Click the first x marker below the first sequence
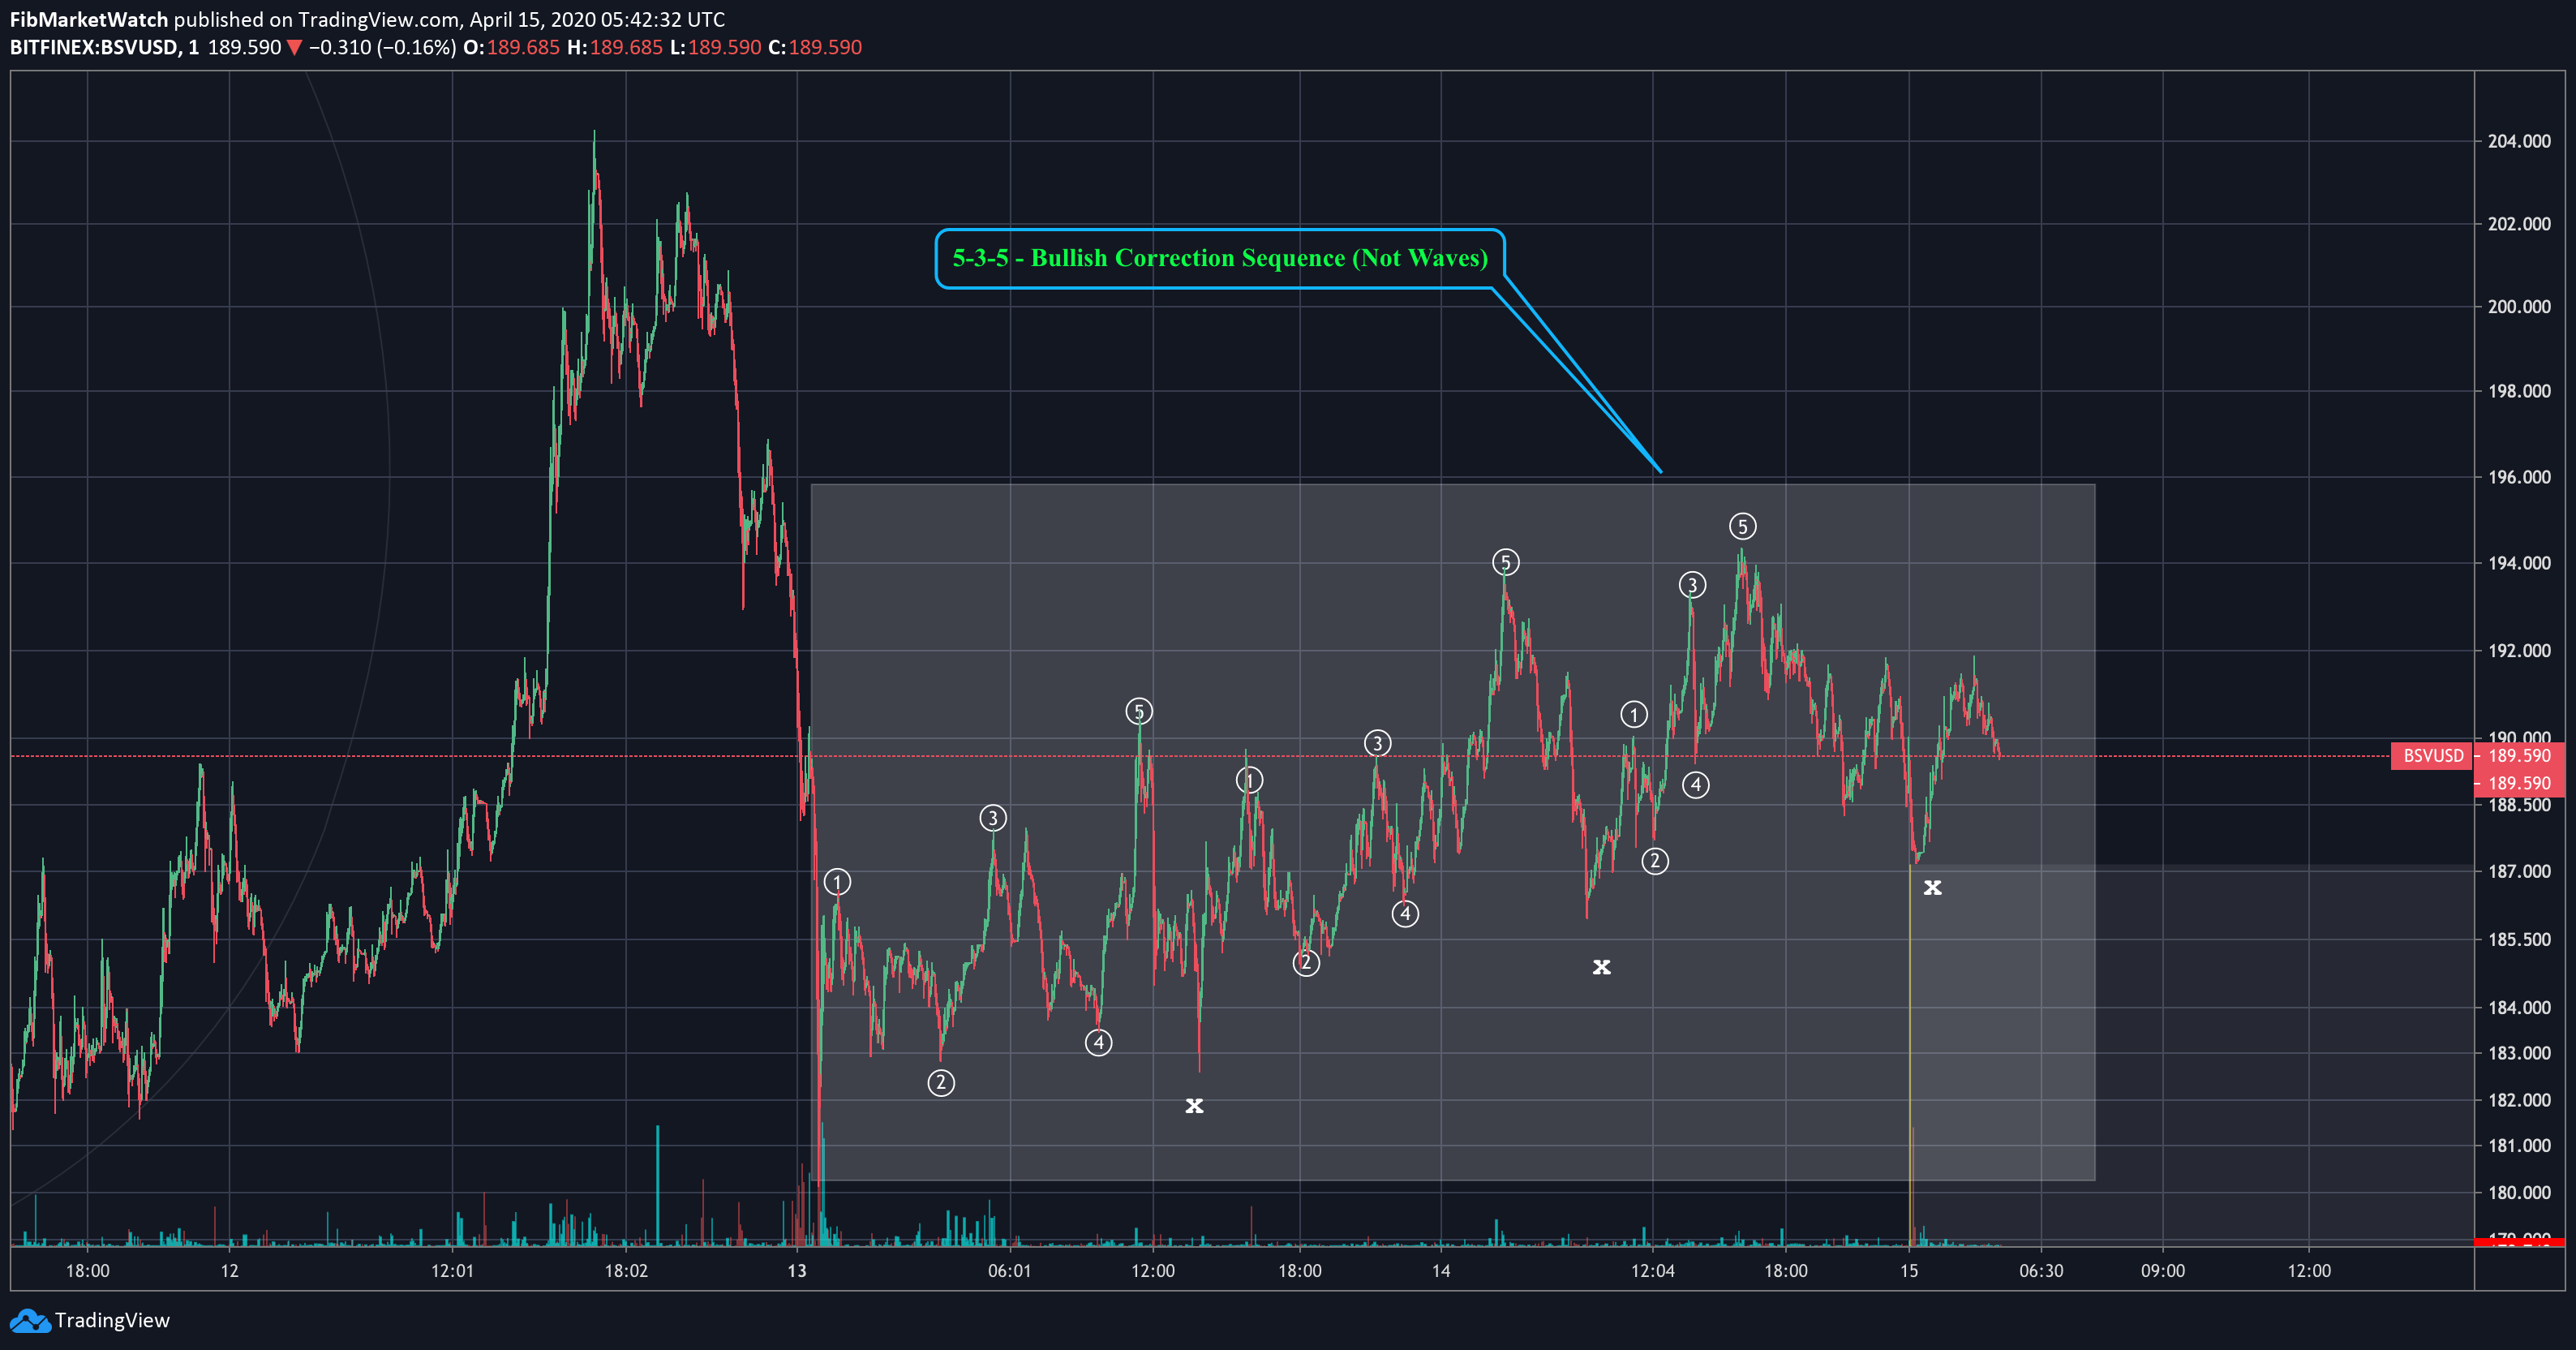 pos(1194,1106)
